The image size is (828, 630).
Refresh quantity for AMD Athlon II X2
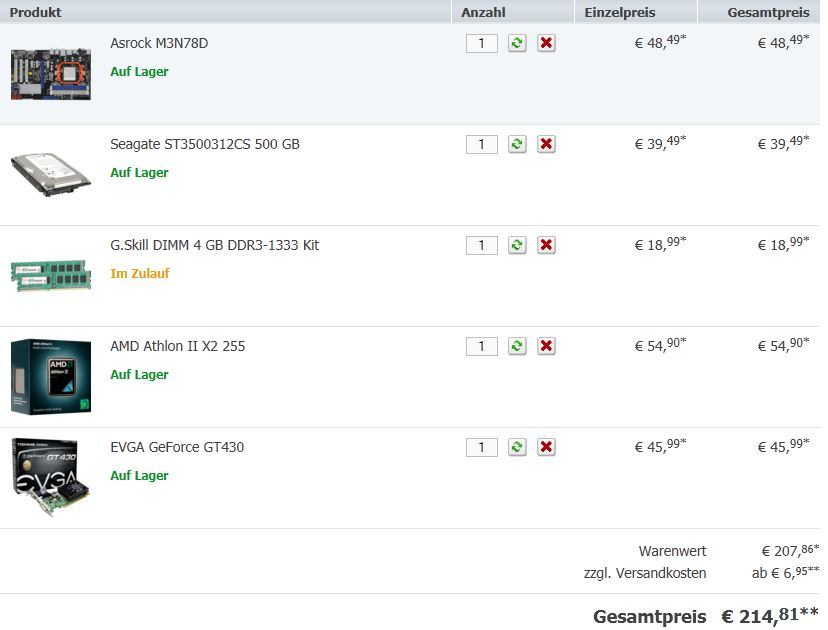click(517, 346)
